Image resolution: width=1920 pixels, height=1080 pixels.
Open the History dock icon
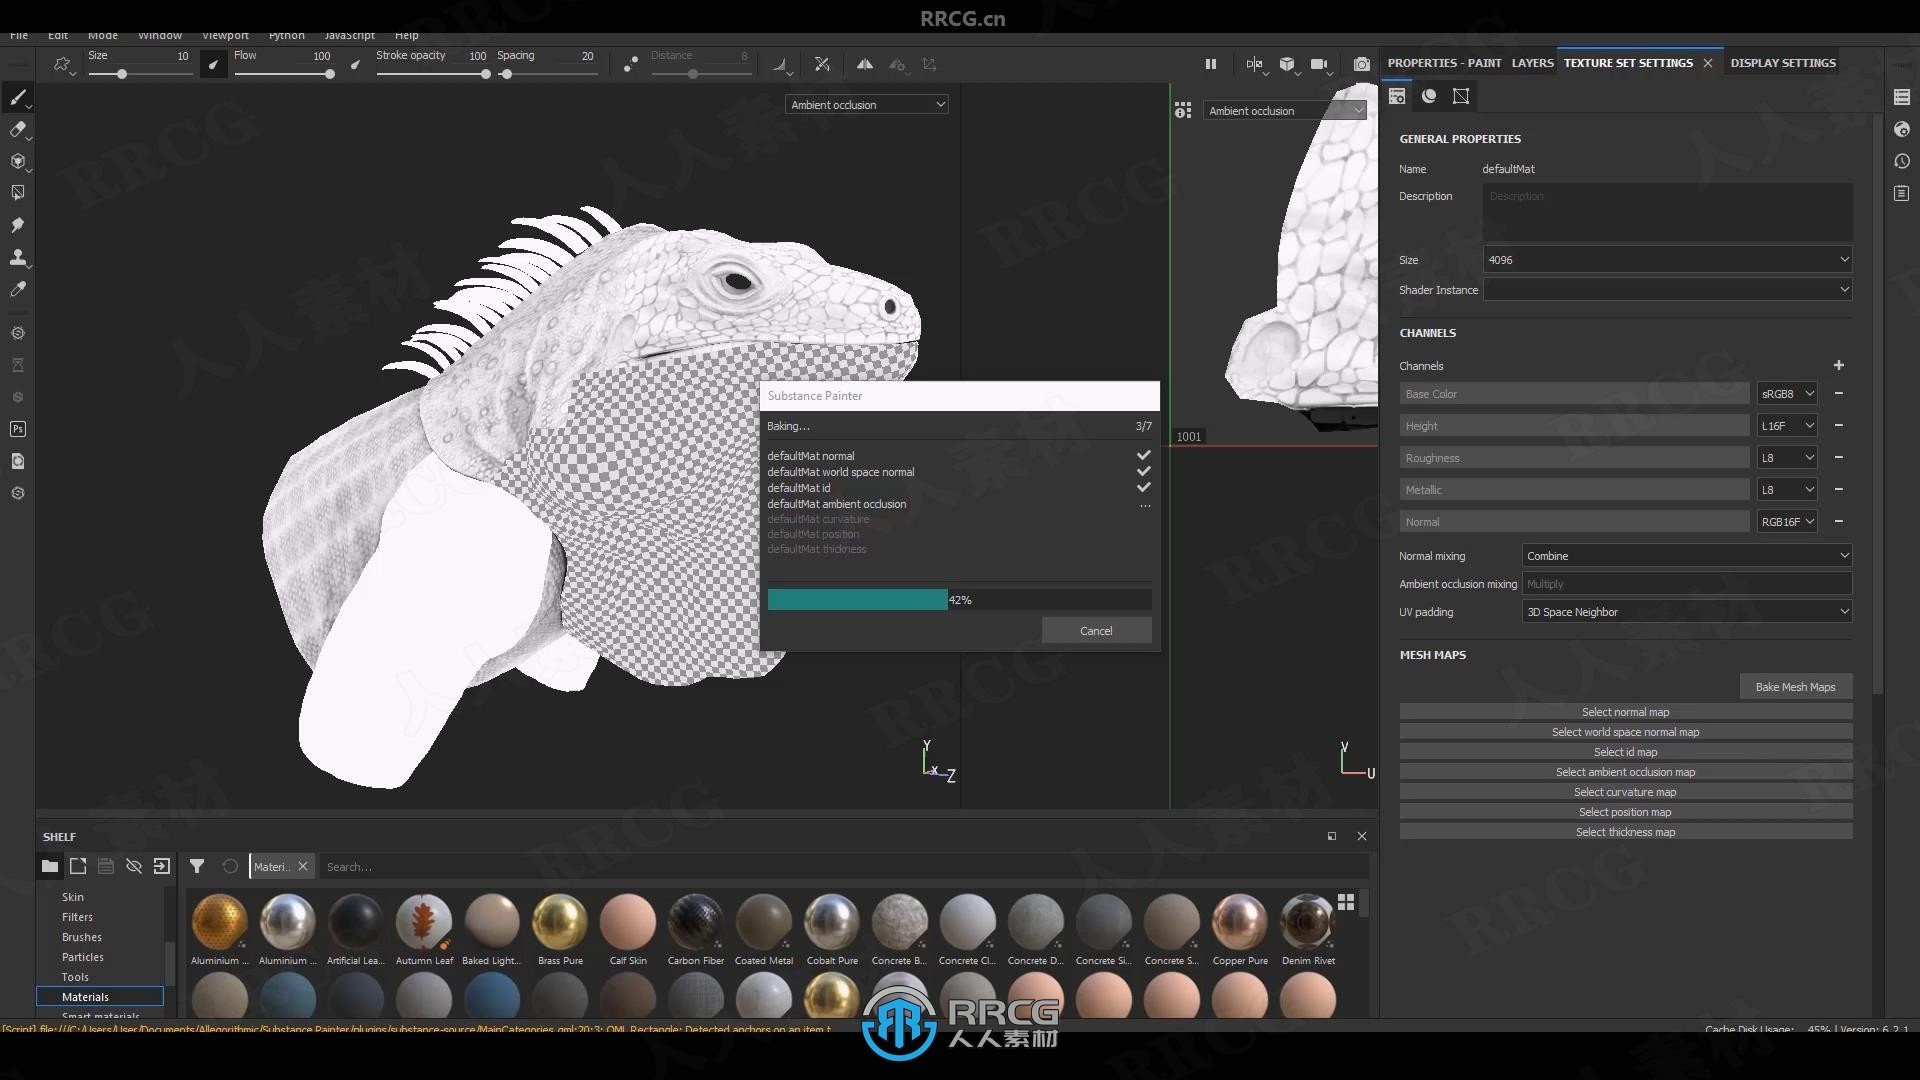[1901, 161]
